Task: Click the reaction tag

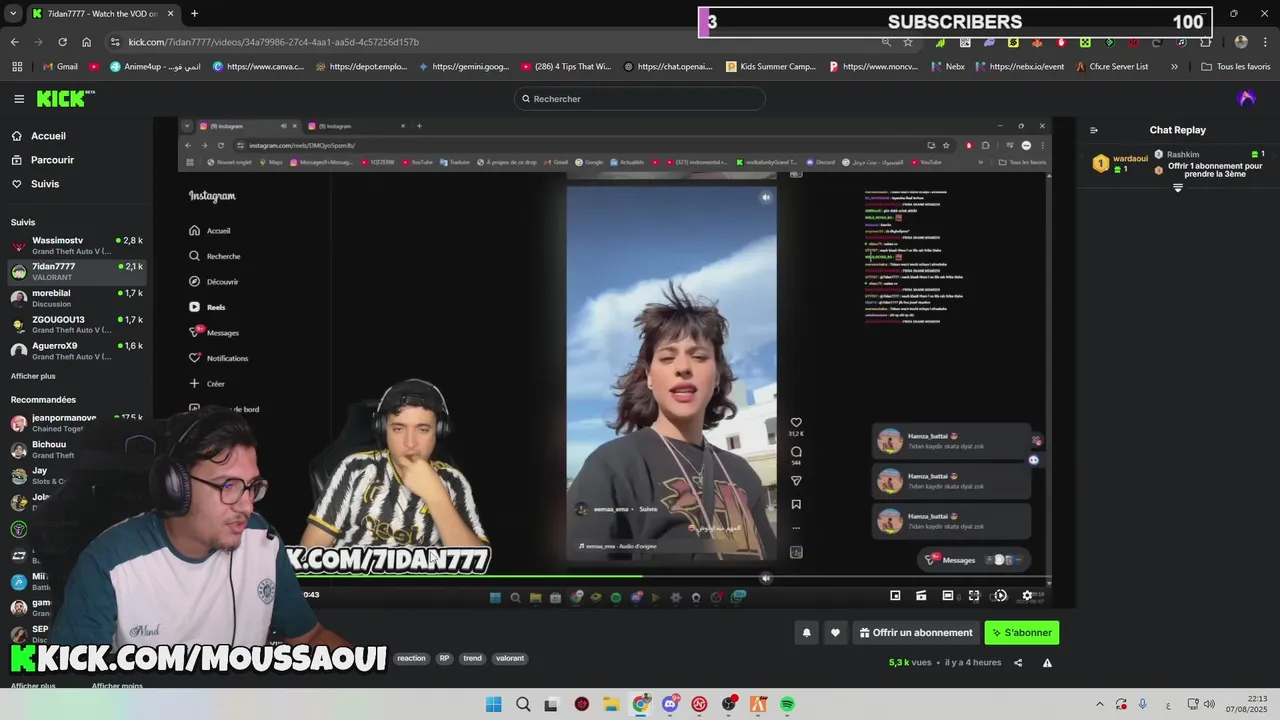Action: pyautogui.click(x=411, y=658)
